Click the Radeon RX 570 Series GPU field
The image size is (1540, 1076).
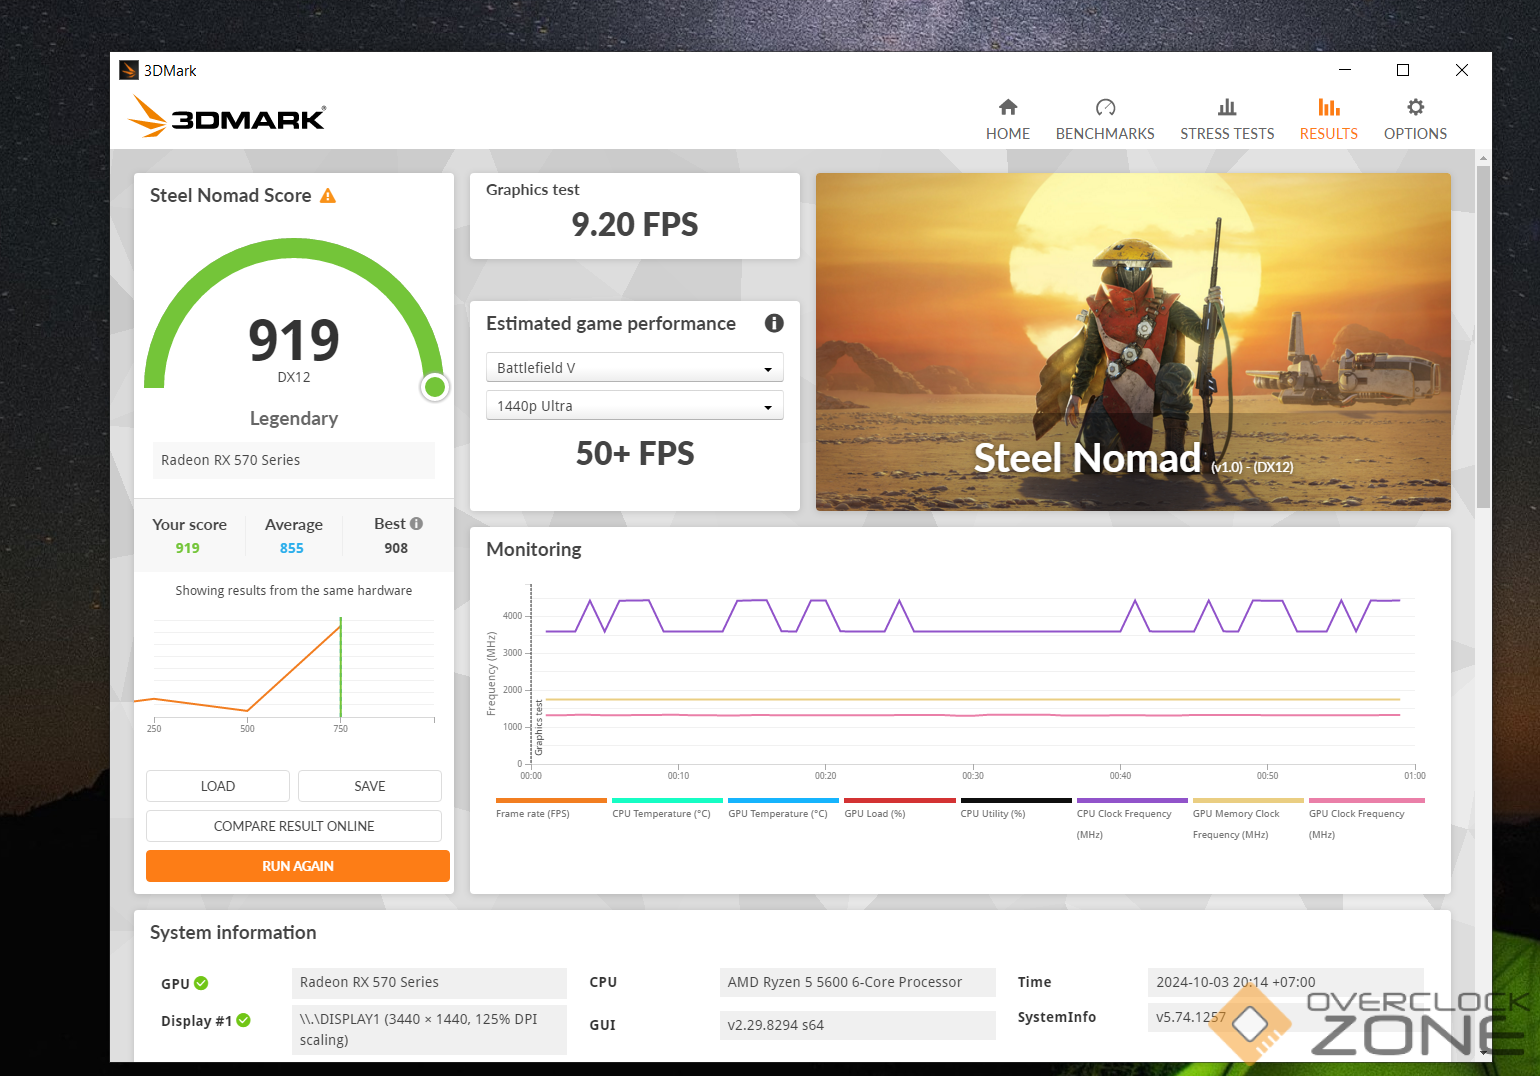pyautogui.click(x=429, y=983)
